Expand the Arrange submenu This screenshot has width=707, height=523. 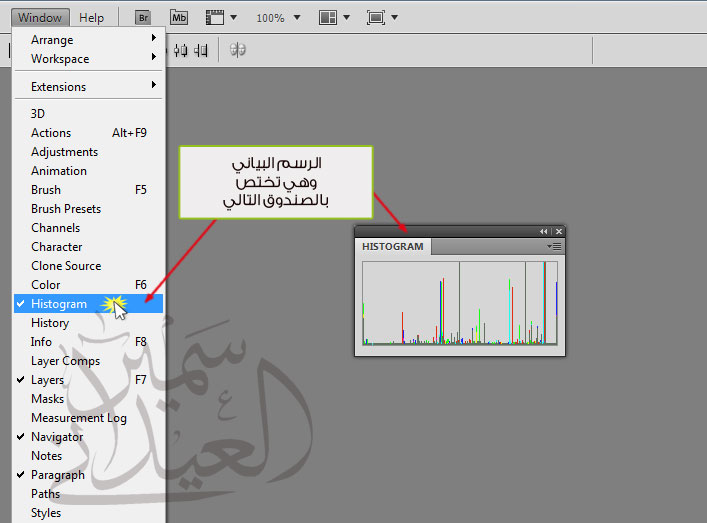[x=52, y=40]
